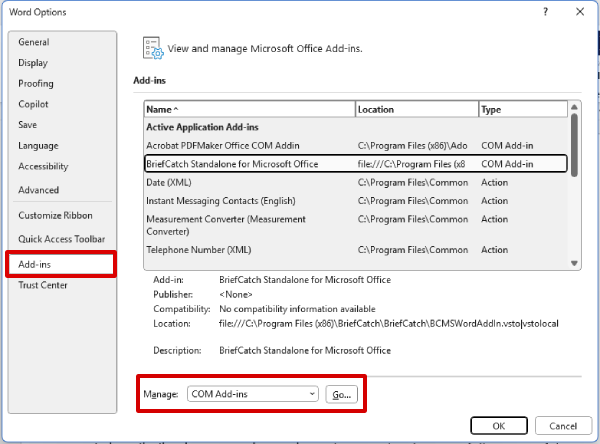The height and width of the screenshot is (444, 600).
Task: Go to Proofing settings
Action: [36, 83]
